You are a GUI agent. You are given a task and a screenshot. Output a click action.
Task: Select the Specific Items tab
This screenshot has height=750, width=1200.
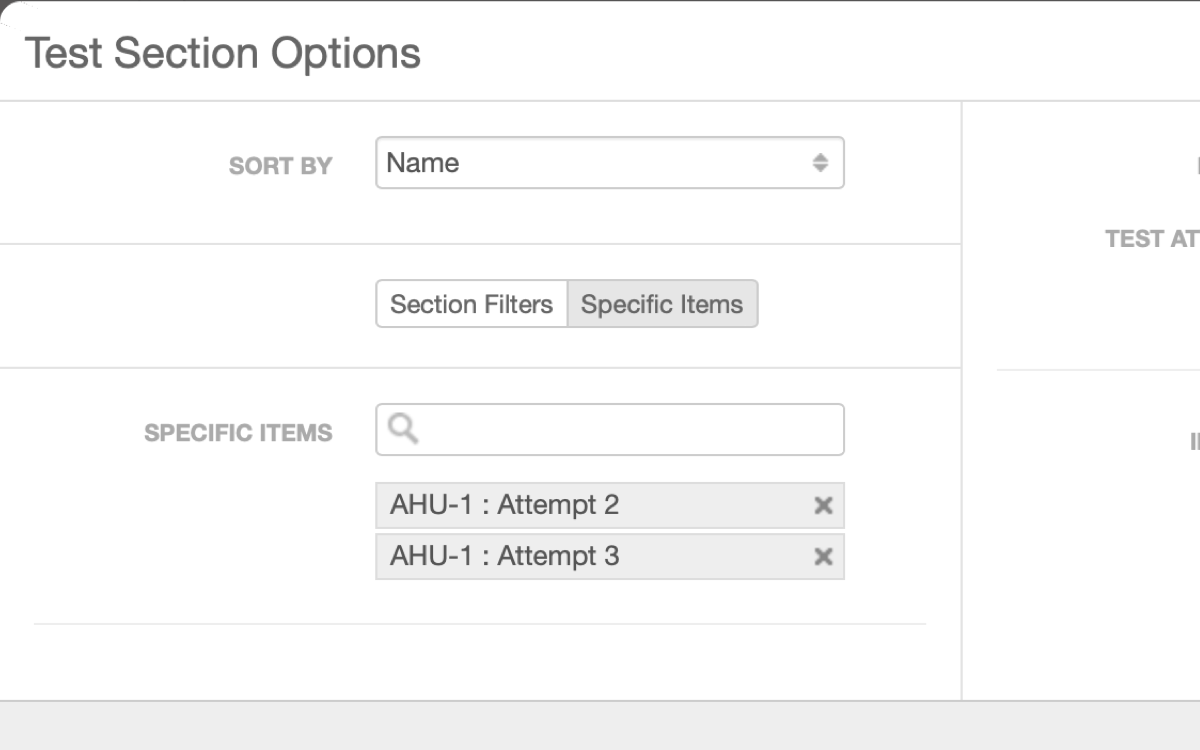point(662,304)
